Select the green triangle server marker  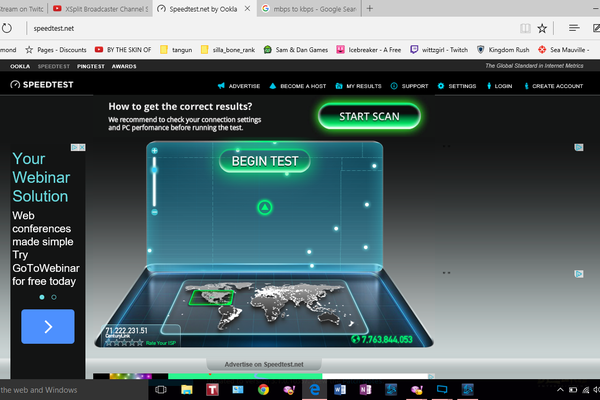tap(264, 207)
